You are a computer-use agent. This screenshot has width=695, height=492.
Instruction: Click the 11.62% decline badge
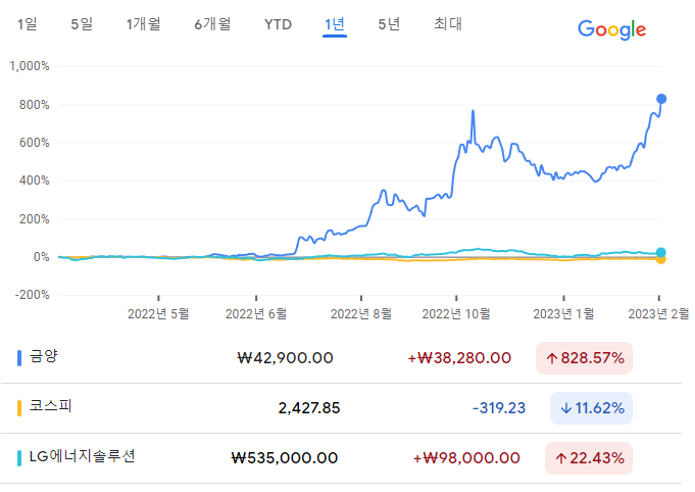(x=591, y=408)
